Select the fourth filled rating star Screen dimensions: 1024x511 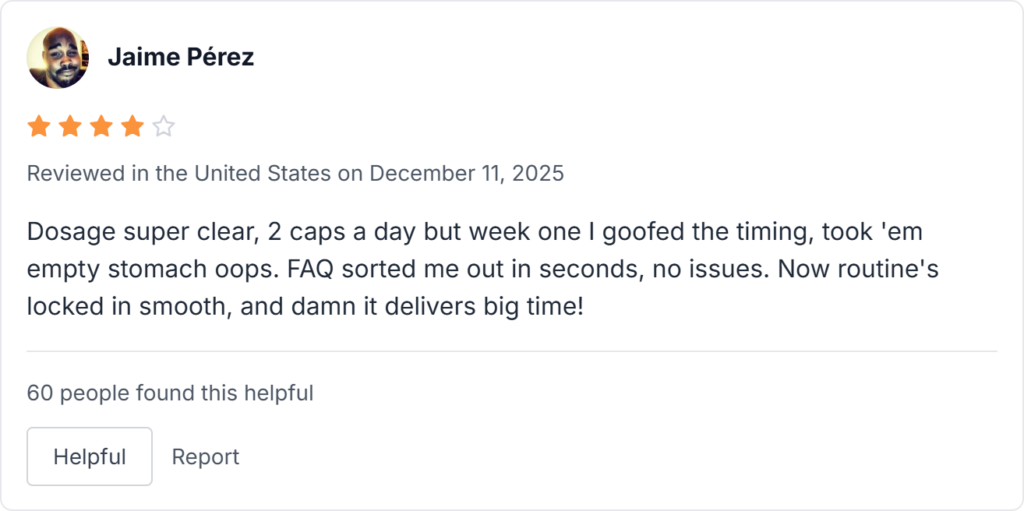pos(132,126)
